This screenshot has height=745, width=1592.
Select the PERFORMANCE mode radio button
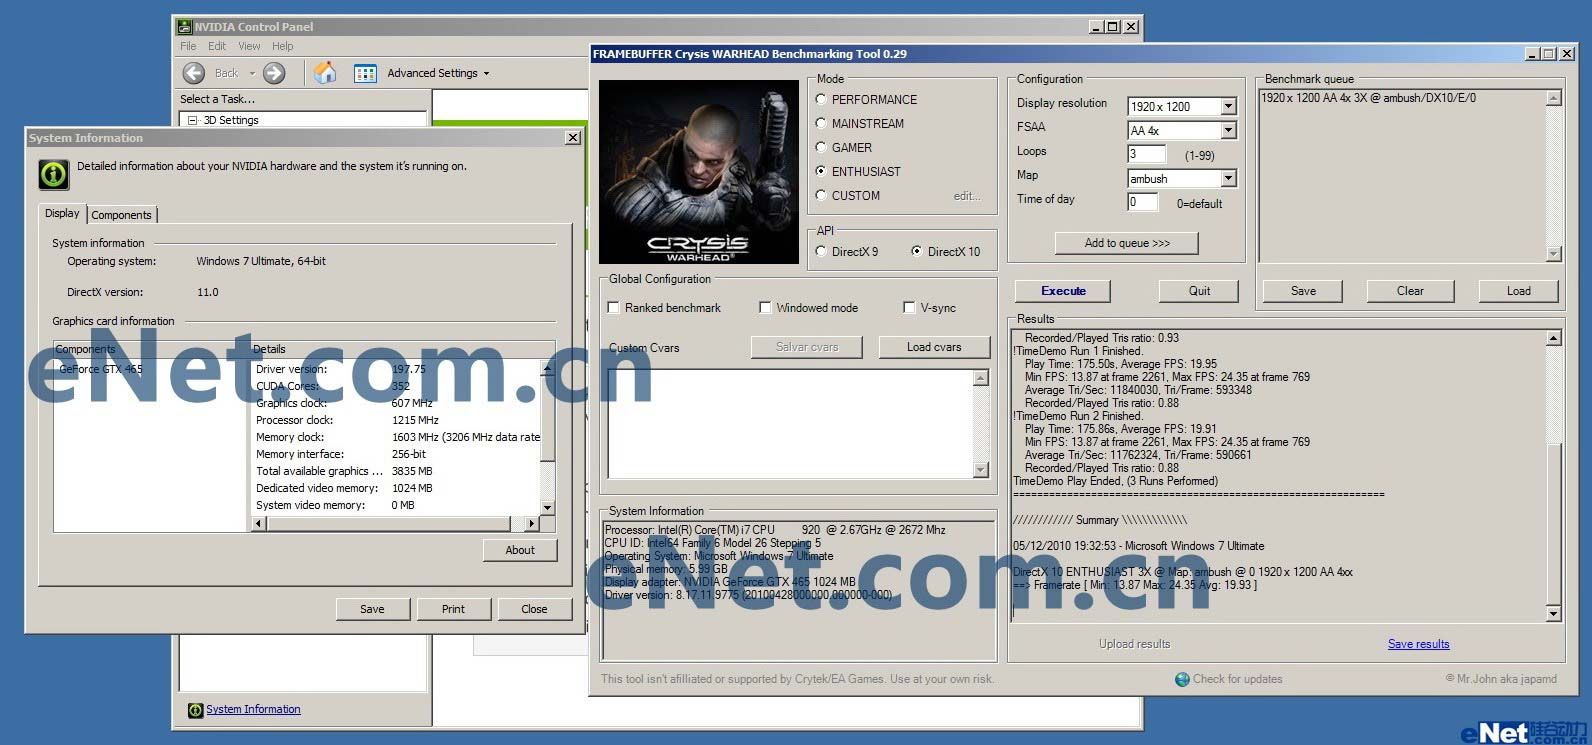tap(821, 100)
